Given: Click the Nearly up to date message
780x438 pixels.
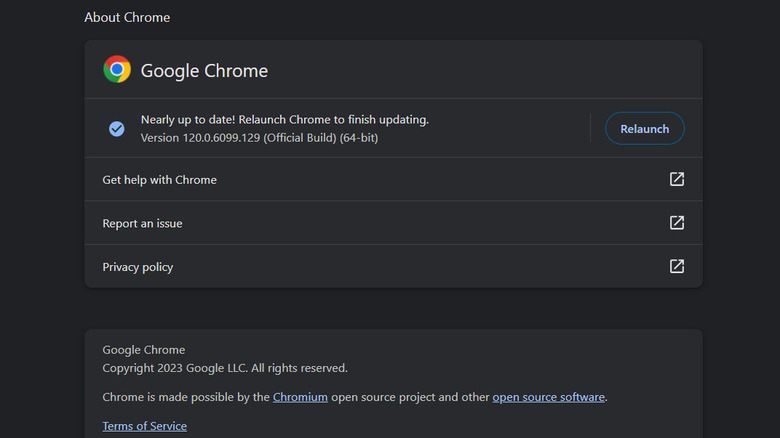Looking at the screenshot, I should pyautogui.click(x=285, y=120).
